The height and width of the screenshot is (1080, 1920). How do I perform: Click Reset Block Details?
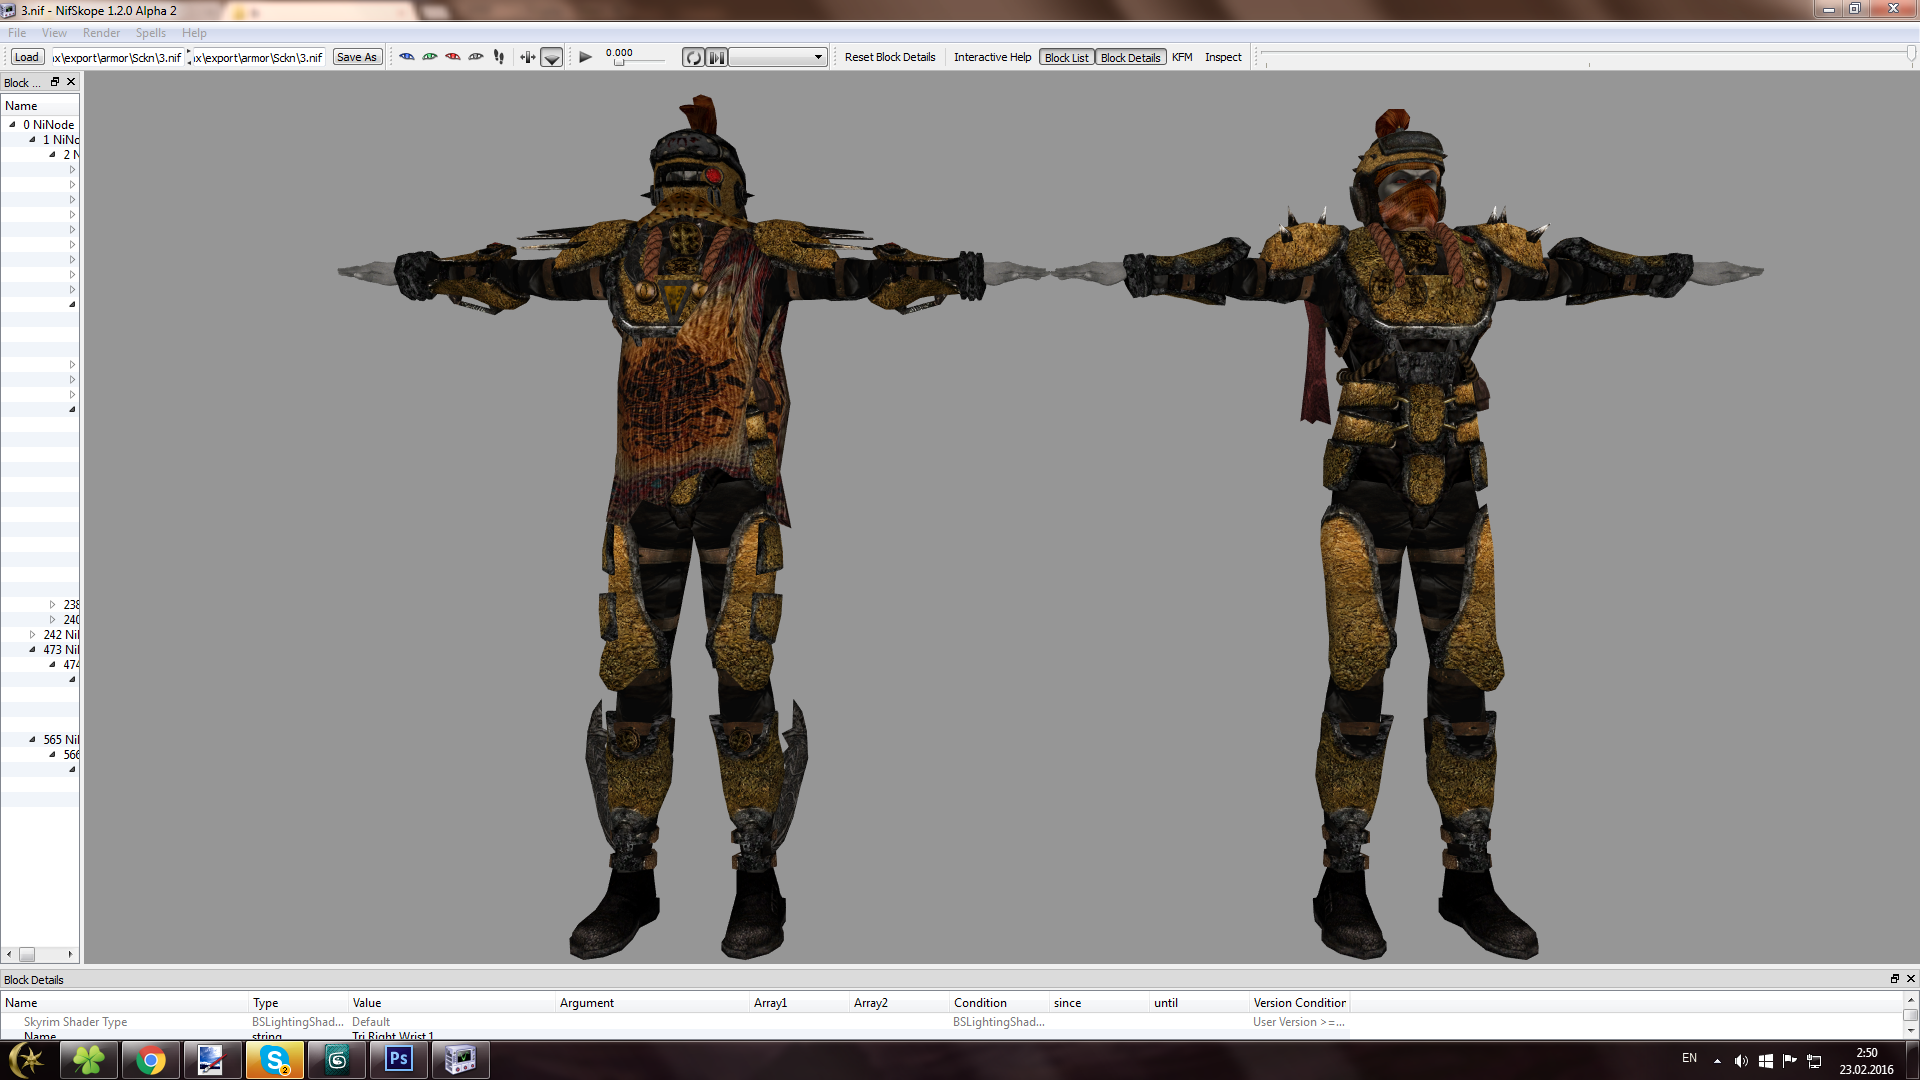click(890, 57)
